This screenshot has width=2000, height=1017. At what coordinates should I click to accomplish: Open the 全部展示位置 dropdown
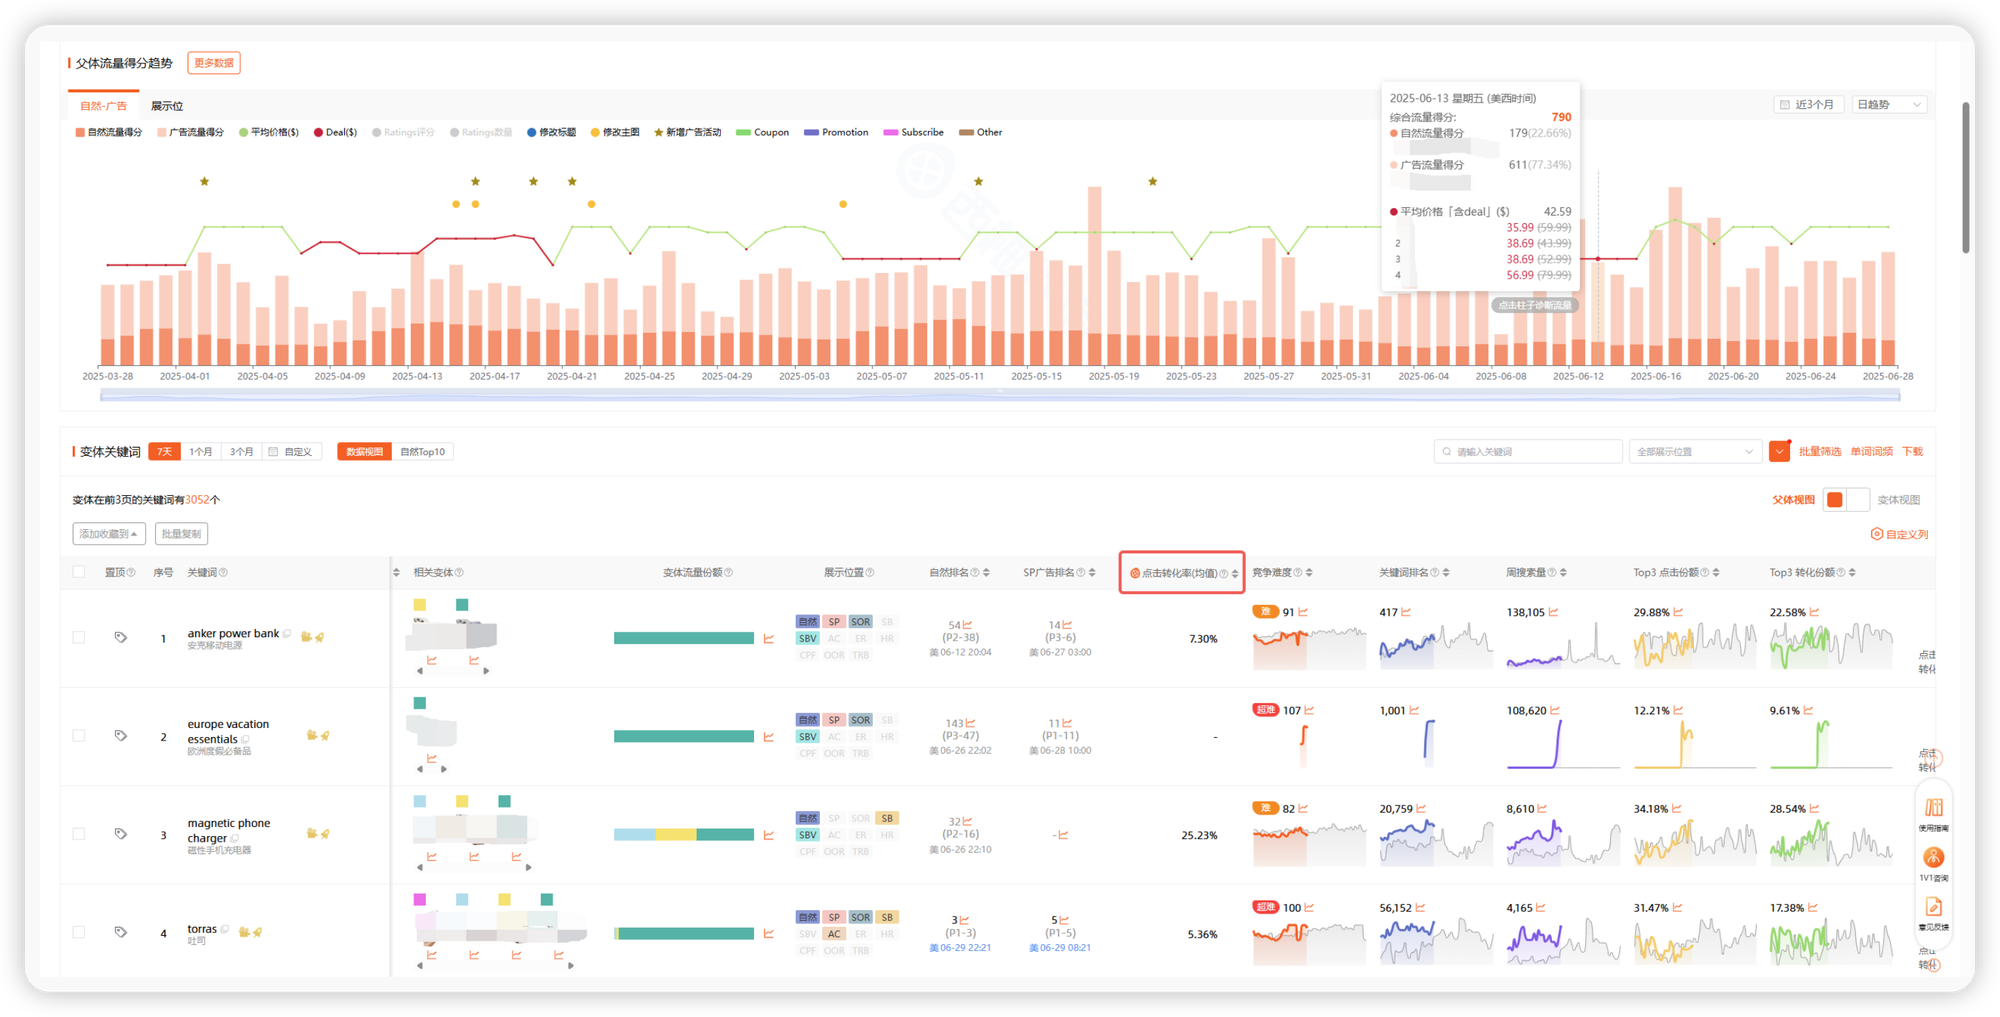tap(1694, 452)
